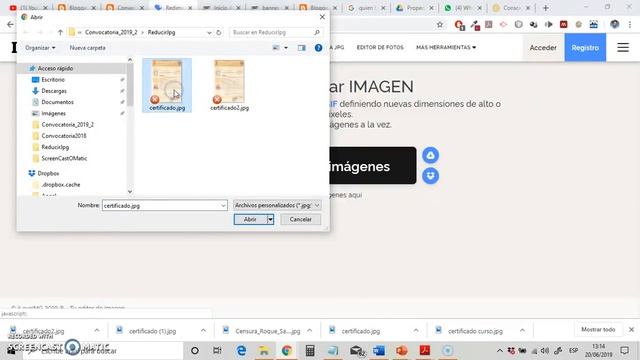The width and height of the screenshot is (640, 360).
Task: Click Mostrar todo in downloads bar
Action: [x=598, y=329]
